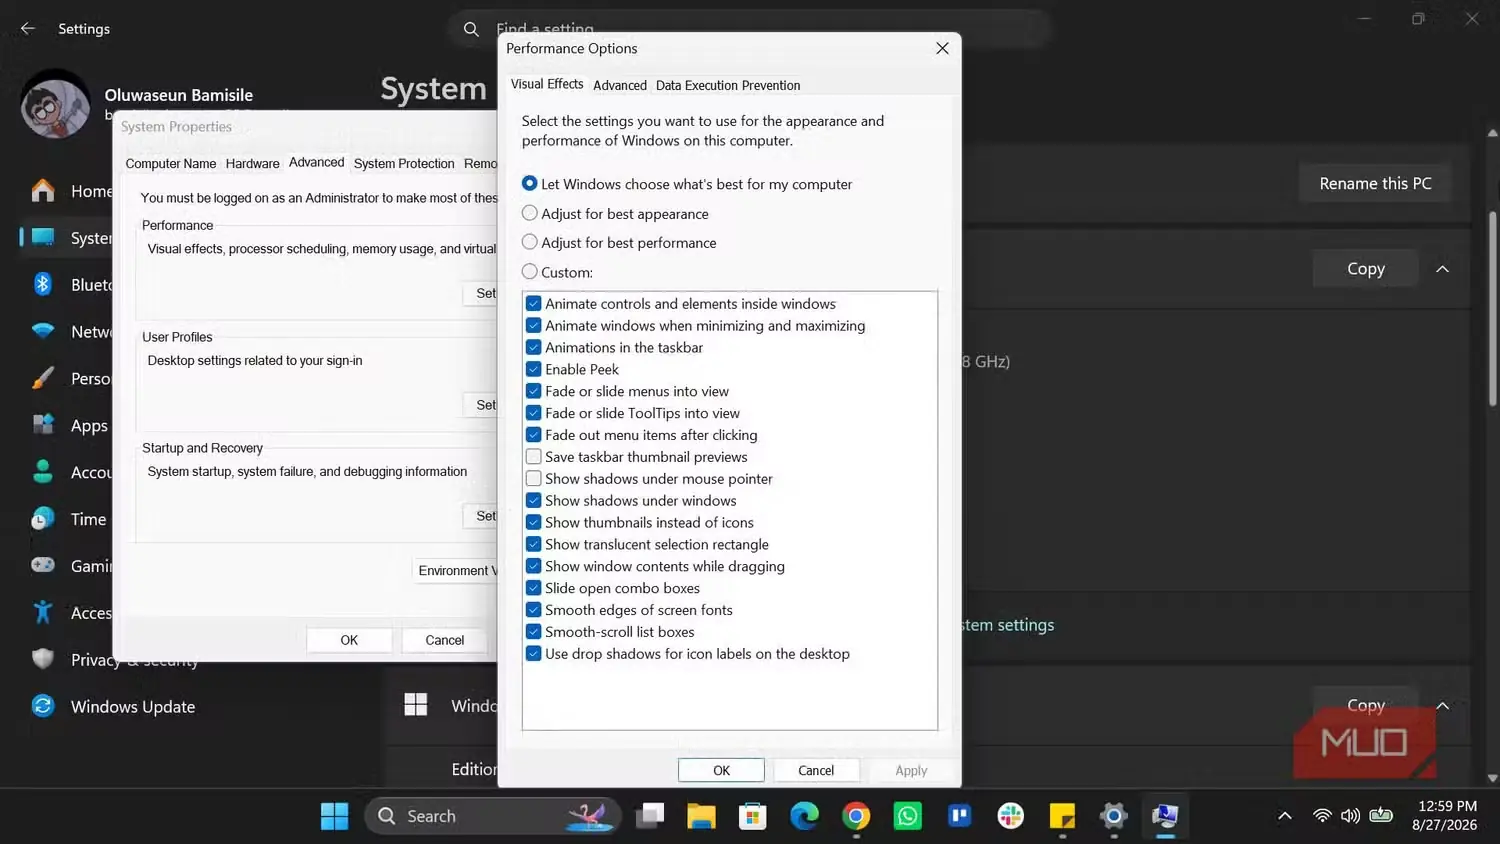This screenshot has height=844, width=1500.
Task: Switch to Data Execution Prevention tab
Action: (x=728, y=85)
